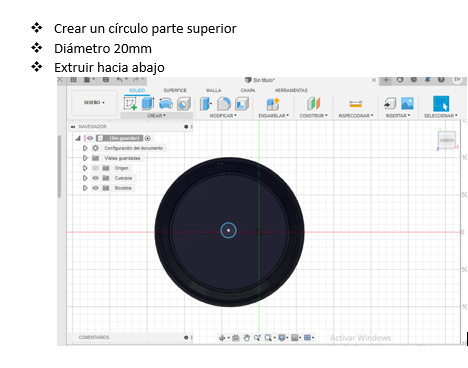468x368 pixels.
Task: Select the Fillet tool
Action: pos(224,104)
